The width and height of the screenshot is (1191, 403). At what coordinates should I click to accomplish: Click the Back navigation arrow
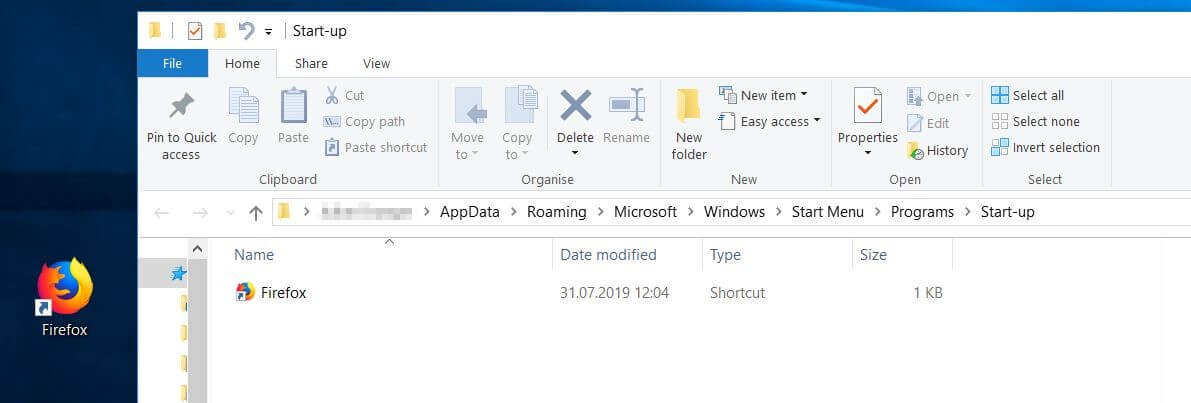(161, 213)
